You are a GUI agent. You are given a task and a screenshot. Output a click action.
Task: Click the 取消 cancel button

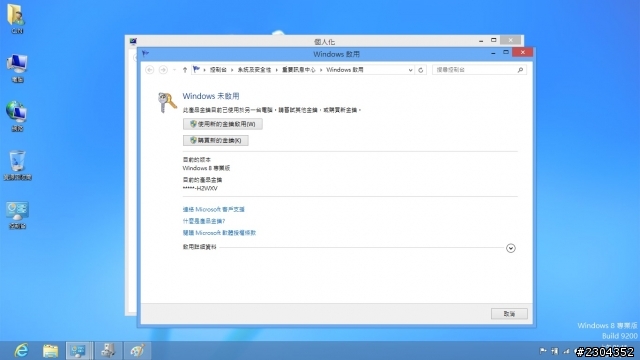coord(509,313)
